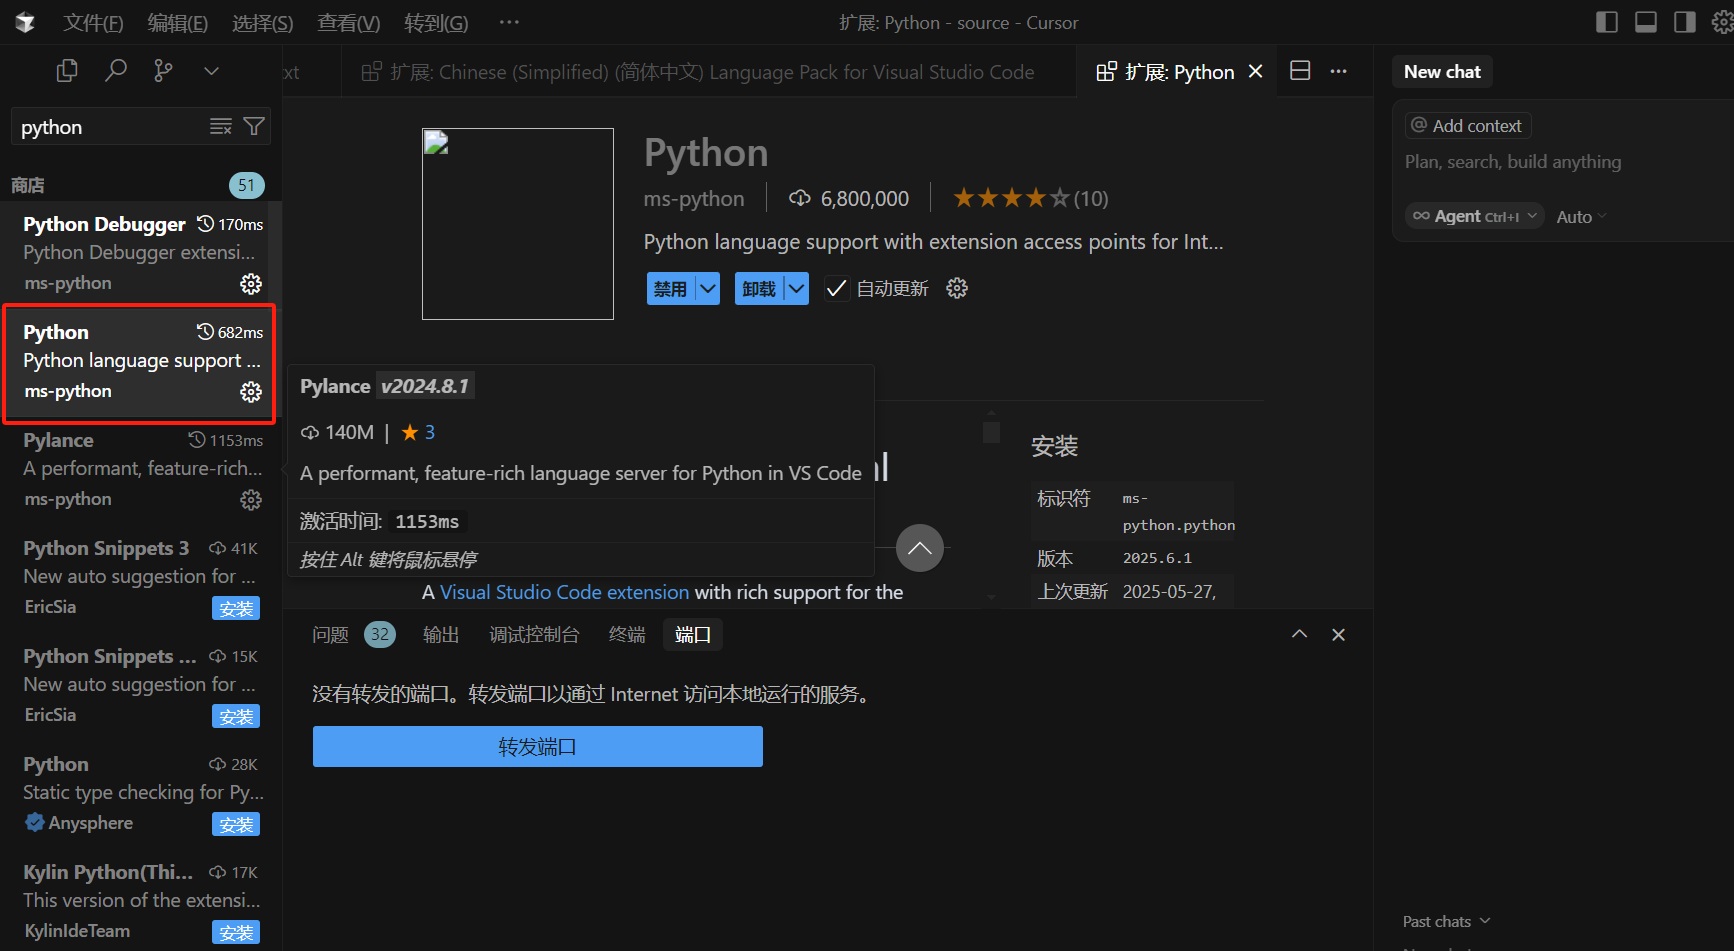Click the 卸载 uninstall button
This screenshot has width=1734, height=951.
pyautogui.click(x=760, y=289)
